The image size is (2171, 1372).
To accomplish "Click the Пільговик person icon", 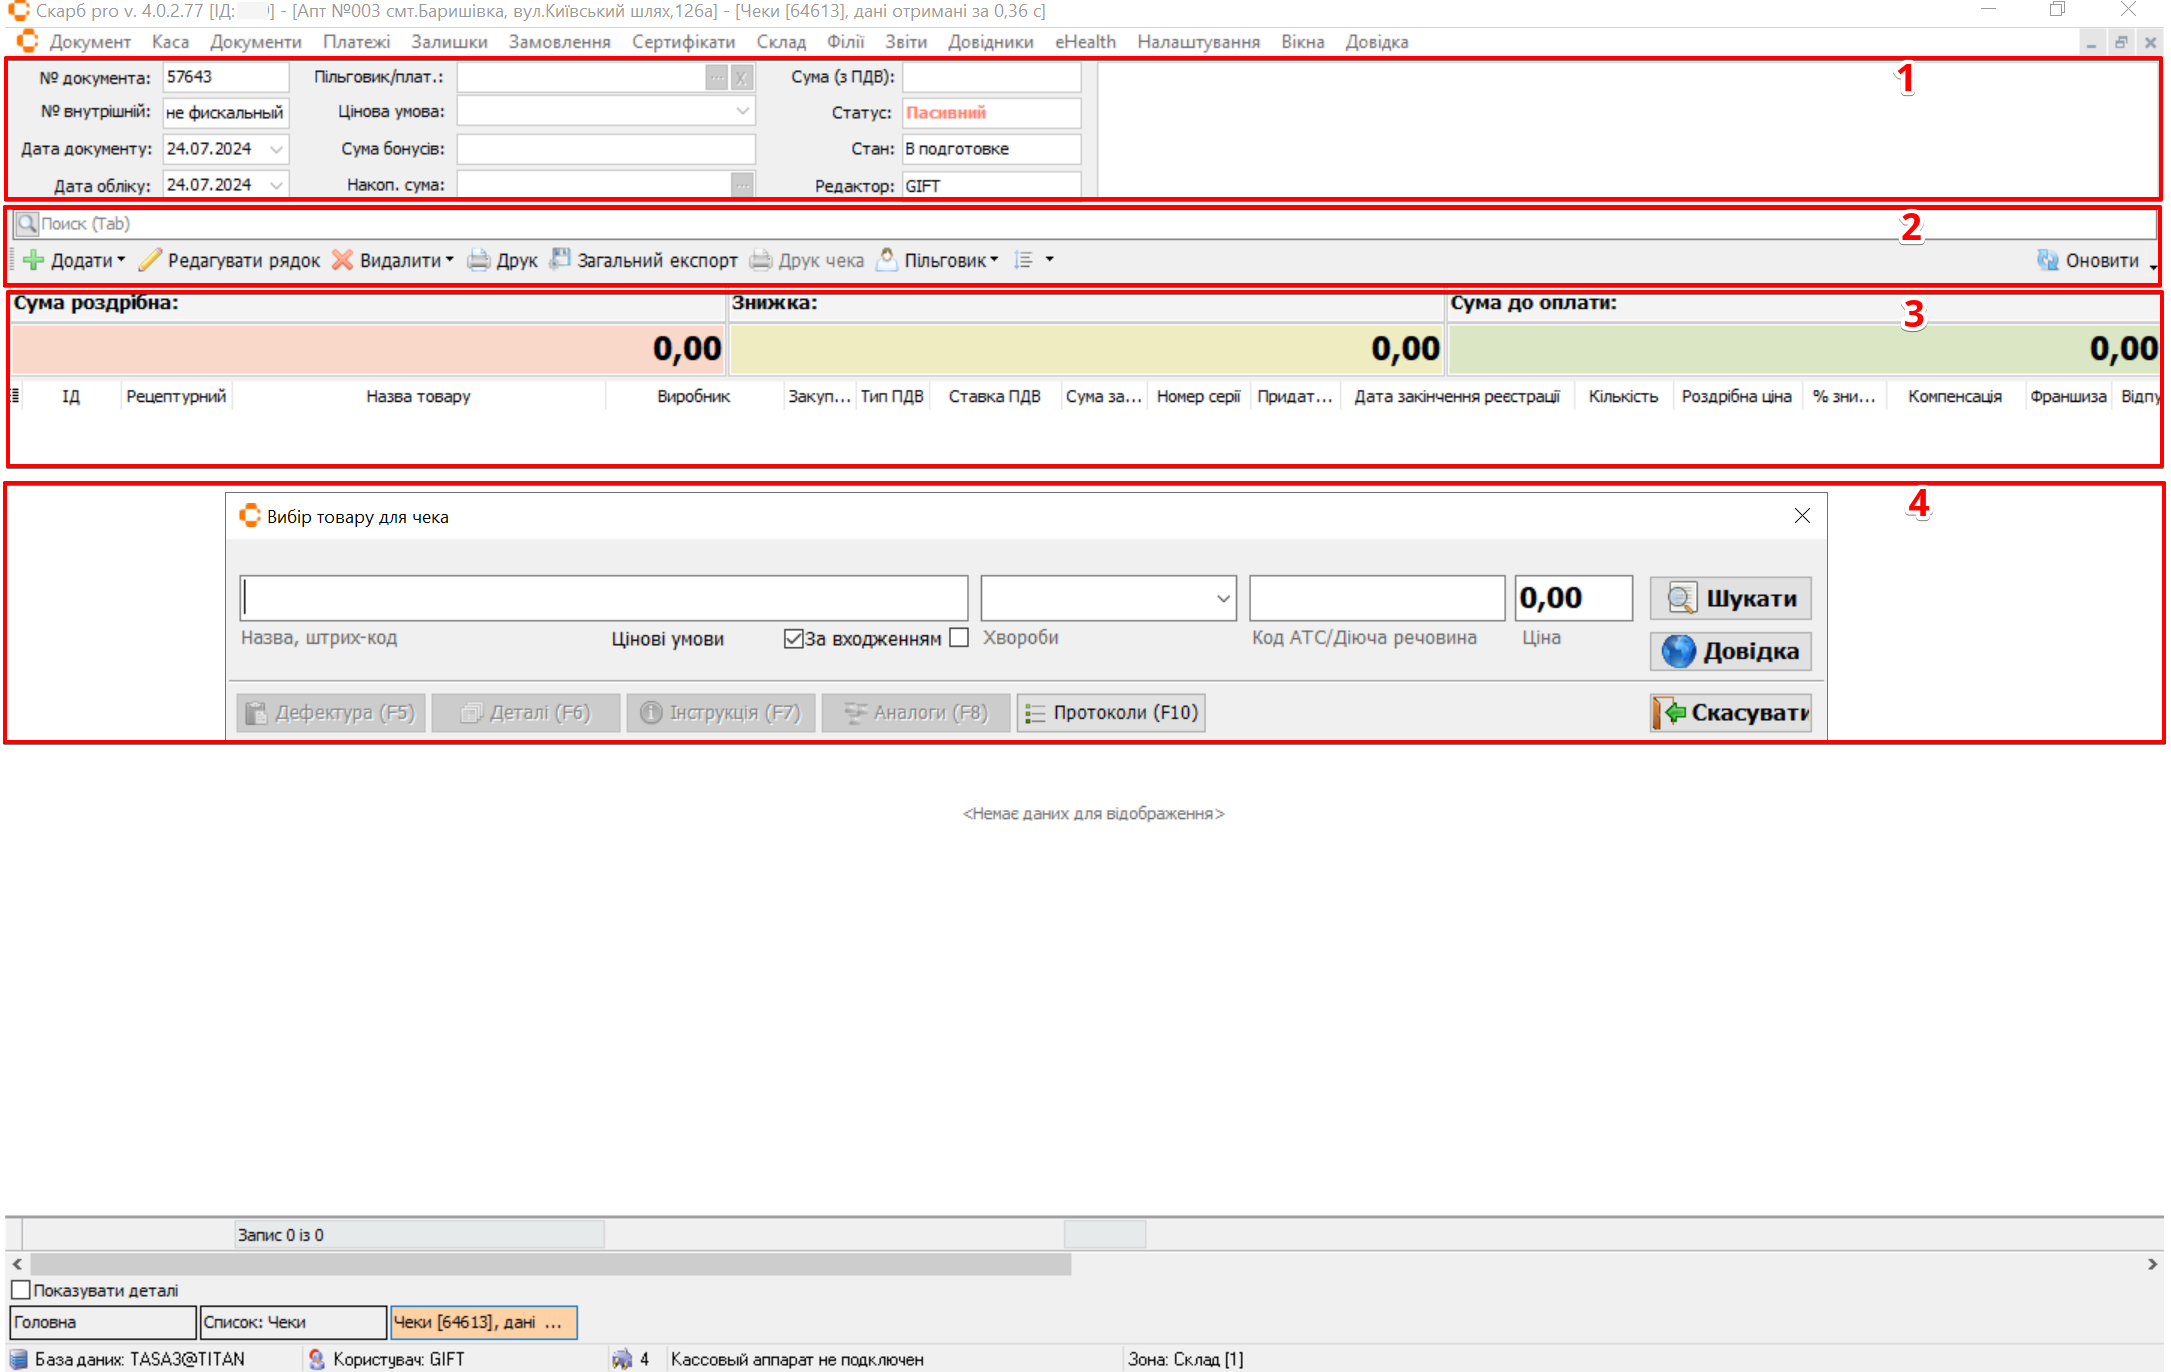I will tap(886, 260).
